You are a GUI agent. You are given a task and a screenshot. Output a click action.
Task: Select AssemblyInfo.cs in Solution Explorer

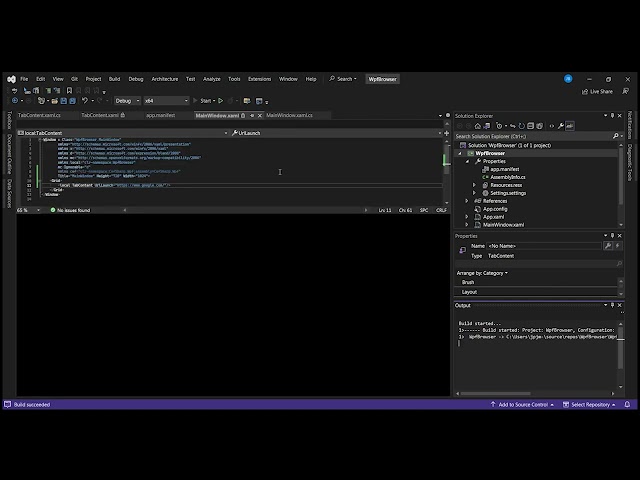point(508,177)
